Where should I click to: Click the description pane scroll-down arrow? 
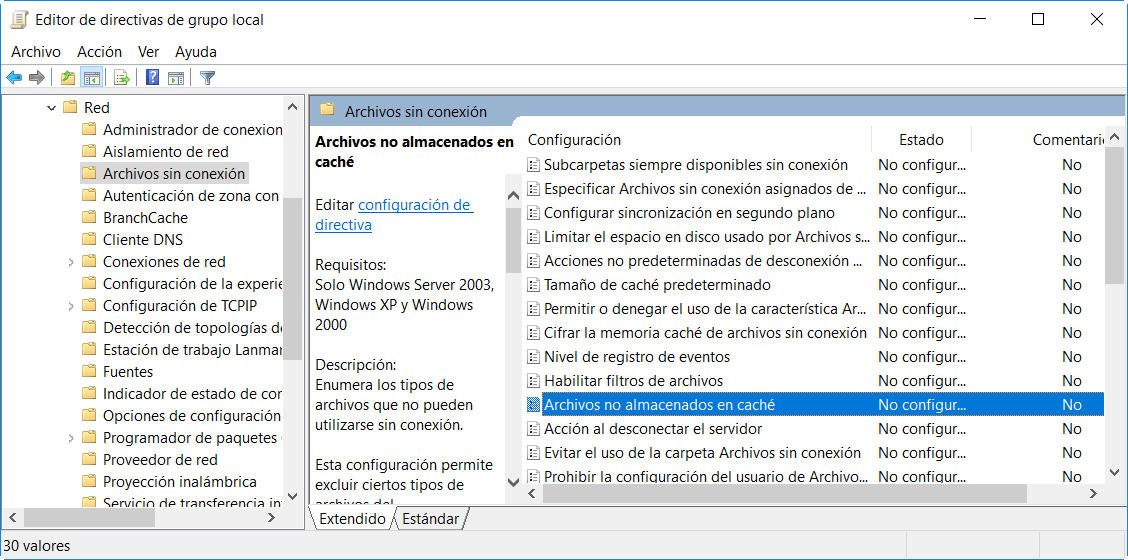pos(514,482)
